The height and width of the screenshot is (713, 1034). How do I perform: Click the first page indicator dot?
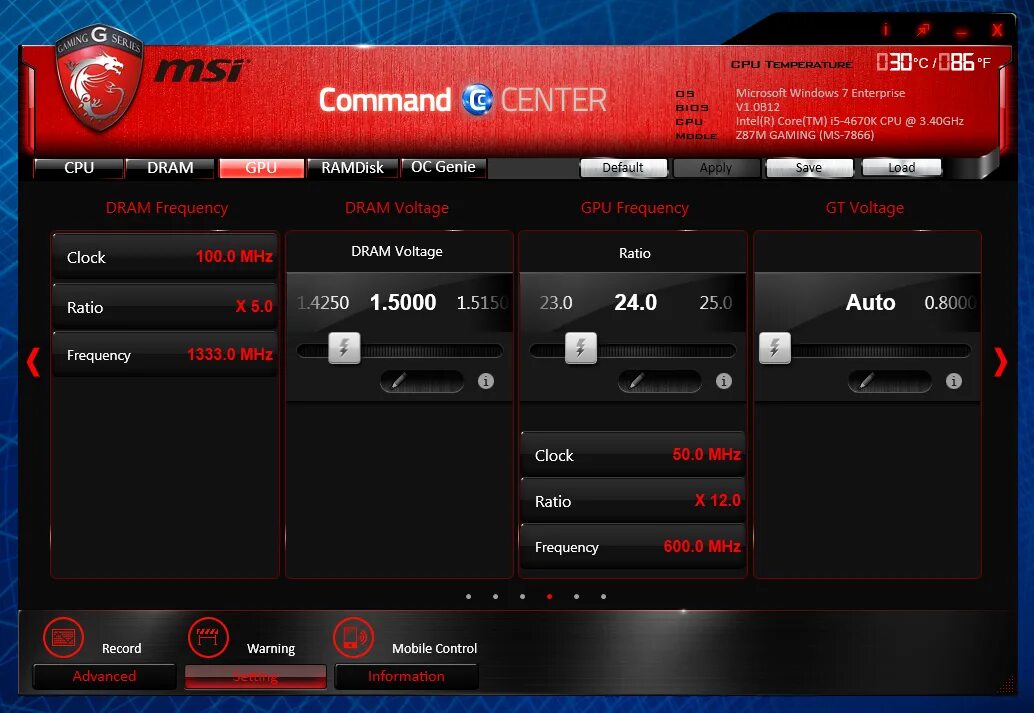point(468,597)
